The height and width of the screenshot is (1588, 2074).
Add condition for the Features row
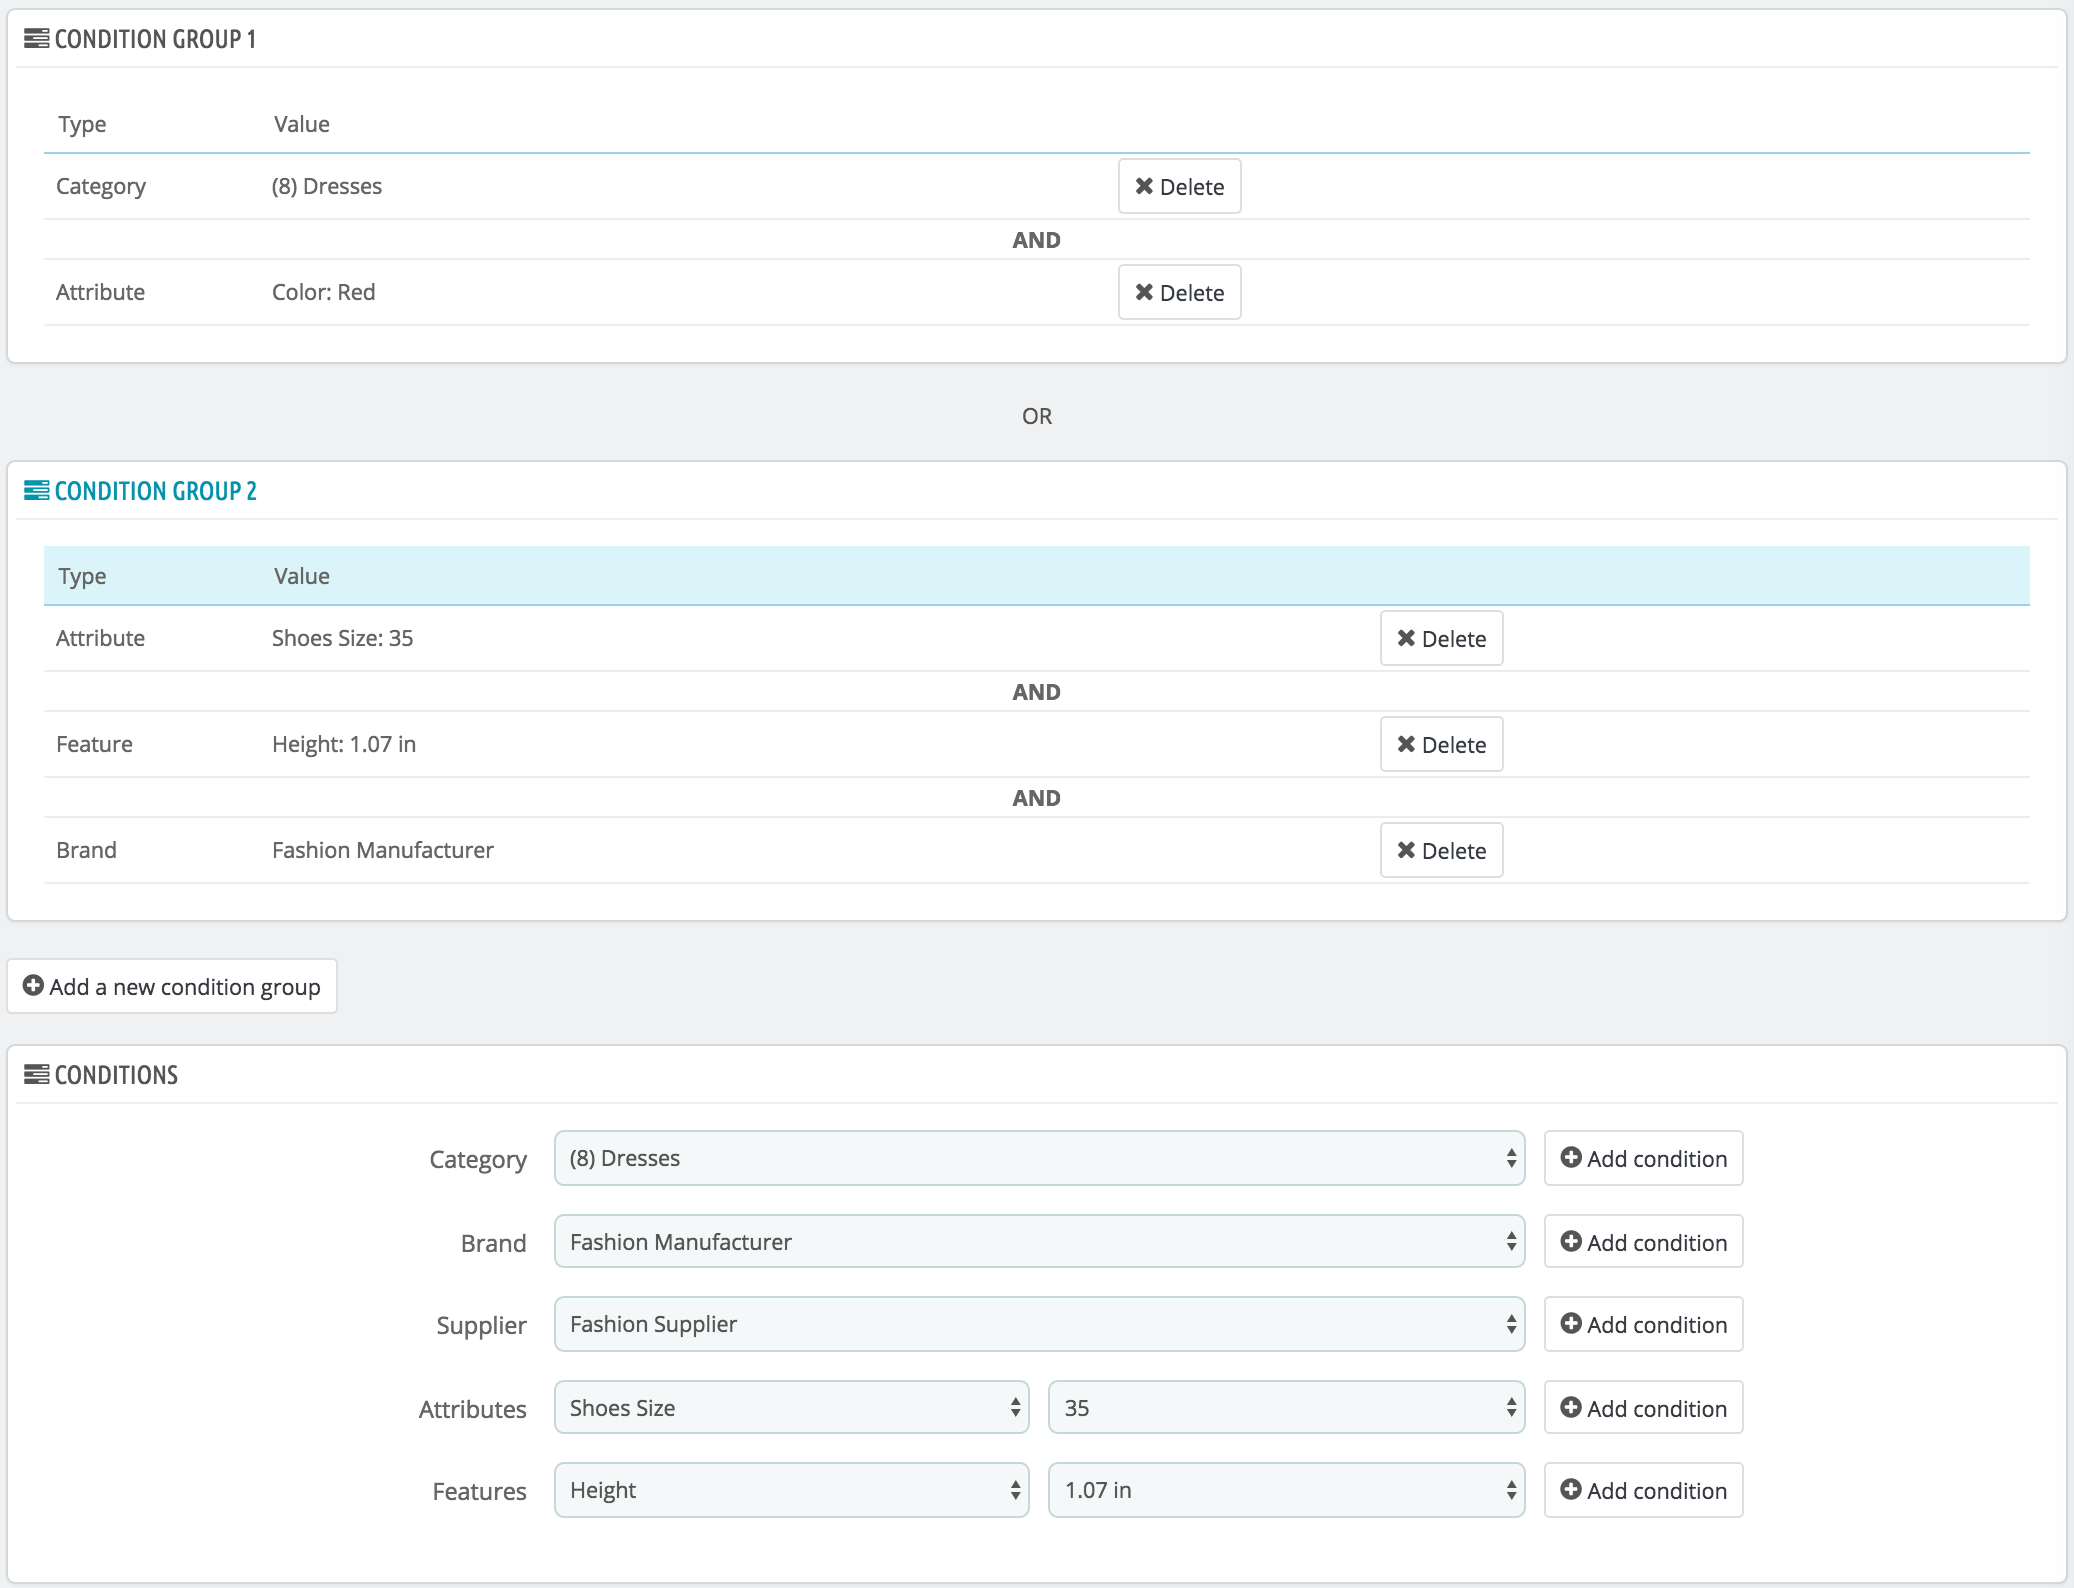click(x=1643, y=1491)
